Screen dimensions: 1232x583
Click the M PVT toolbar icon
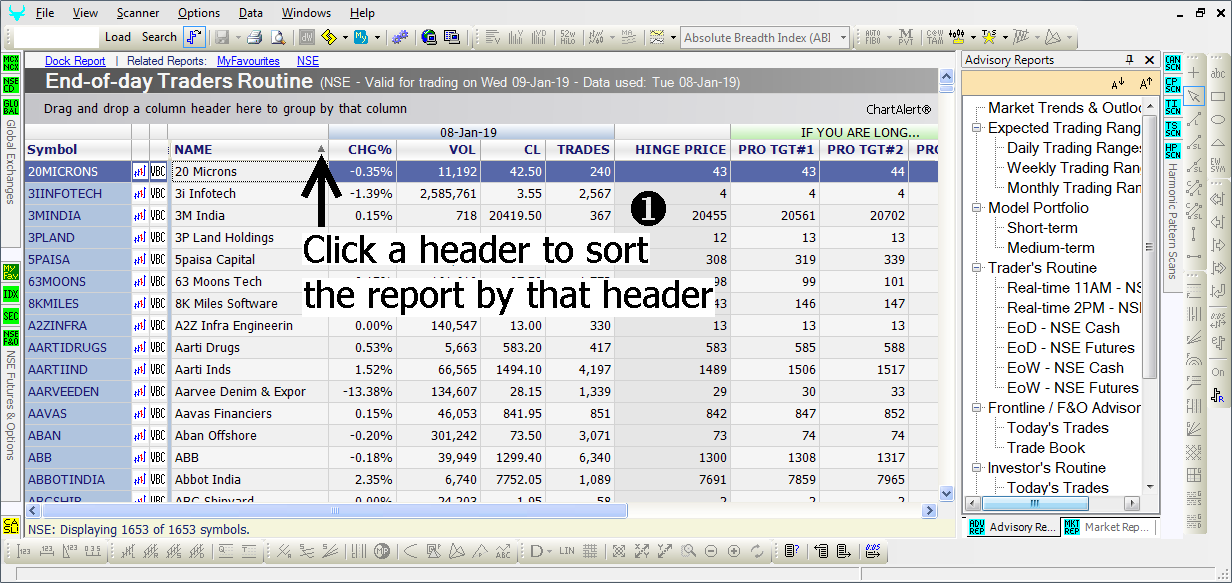click(906, 37)
